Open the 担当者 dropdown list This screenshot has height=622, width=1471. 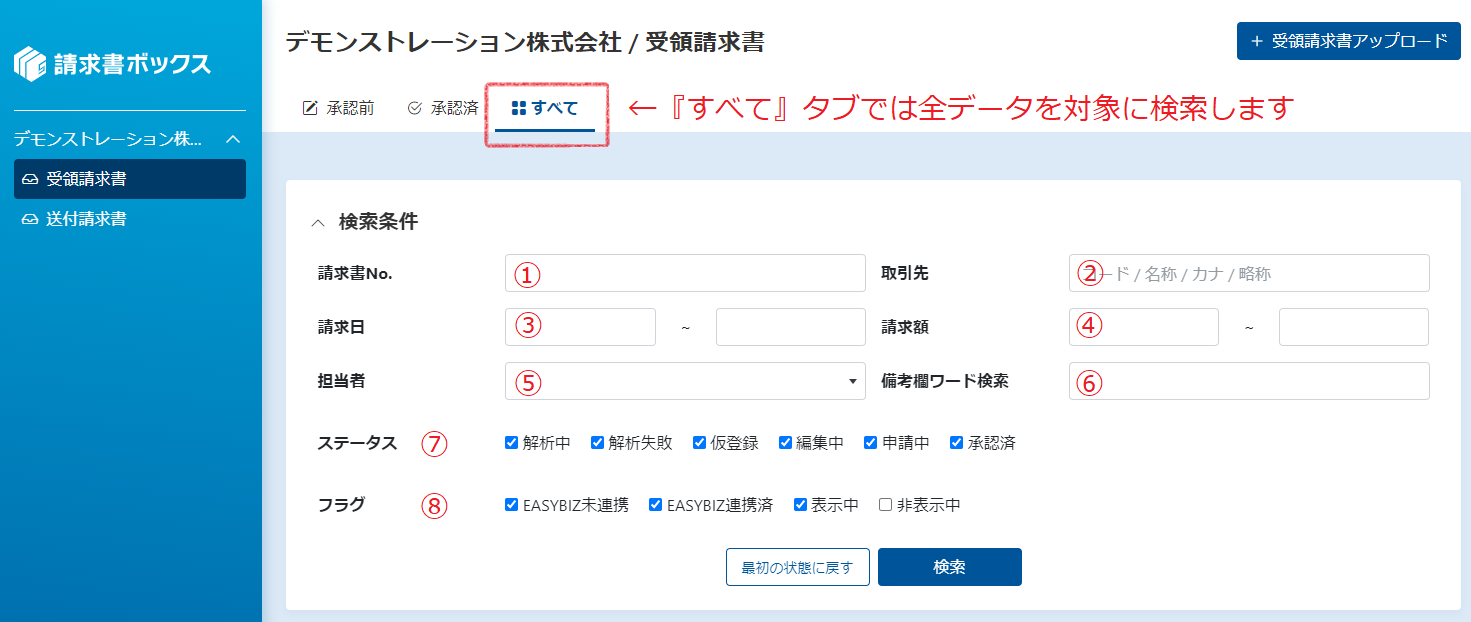pyautogui.click(x=685, y=381)
